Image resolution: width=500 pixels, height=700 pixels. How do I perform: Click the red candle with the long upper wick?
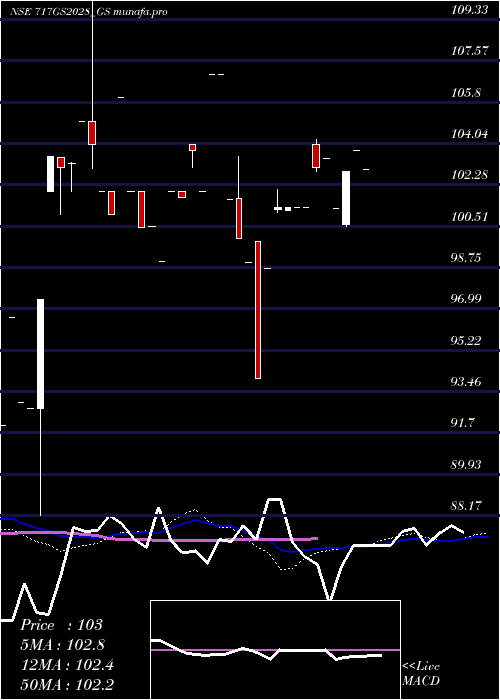(x=92, y=133)
